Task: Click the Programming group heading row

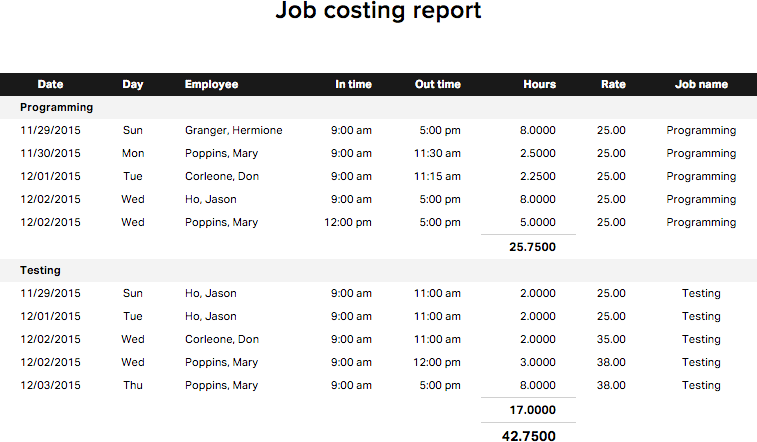Action: (x=56, y=107)
